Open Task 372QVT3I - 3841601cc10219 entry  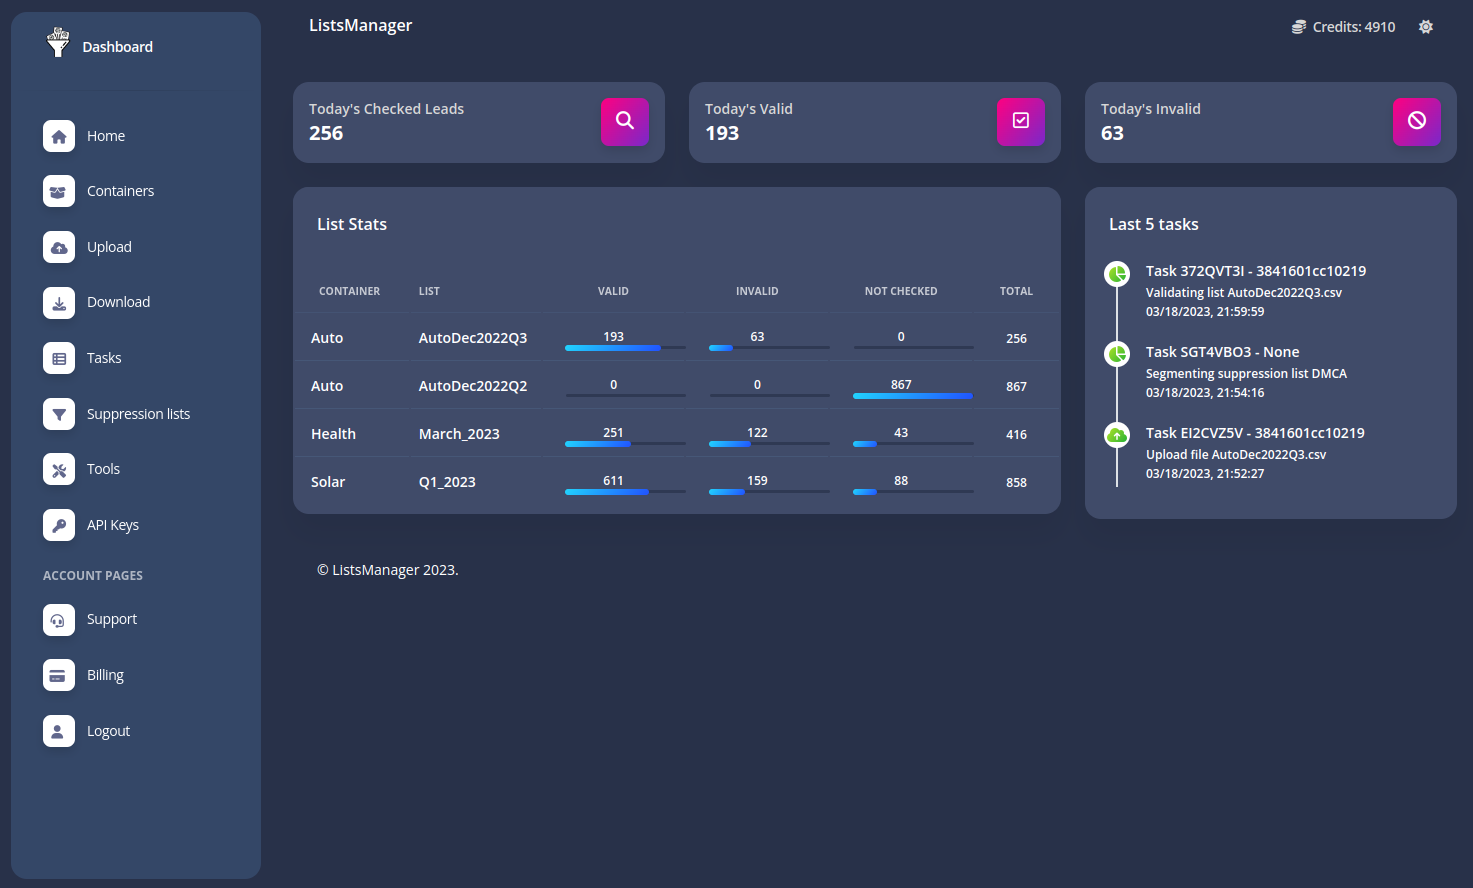[x=1256, y=271]
